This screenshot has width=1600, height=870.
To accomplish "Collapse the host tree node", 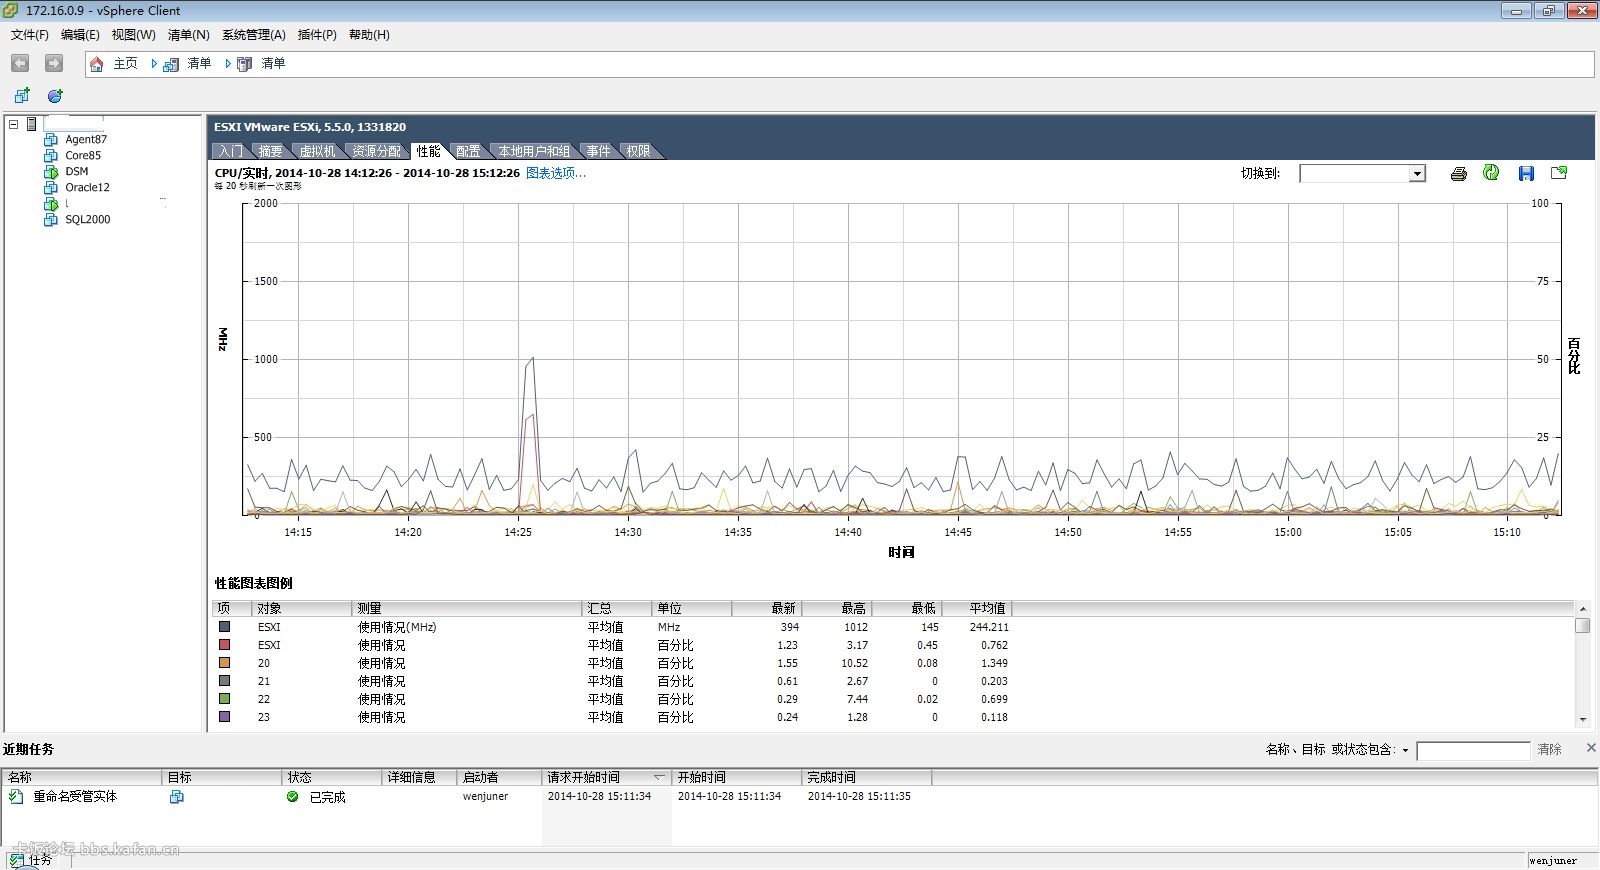I will pyautogui.click(x=14, y=124).
